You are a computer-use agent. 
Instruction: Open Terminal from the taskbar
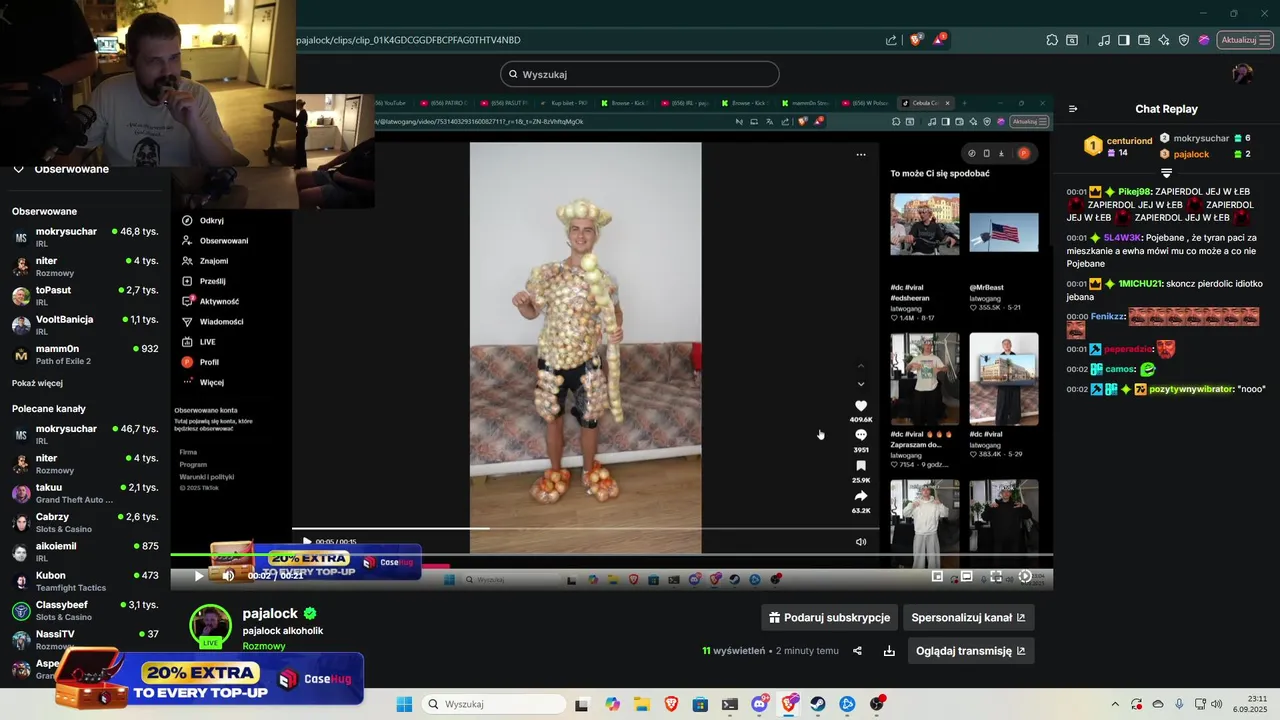(730, 704)
